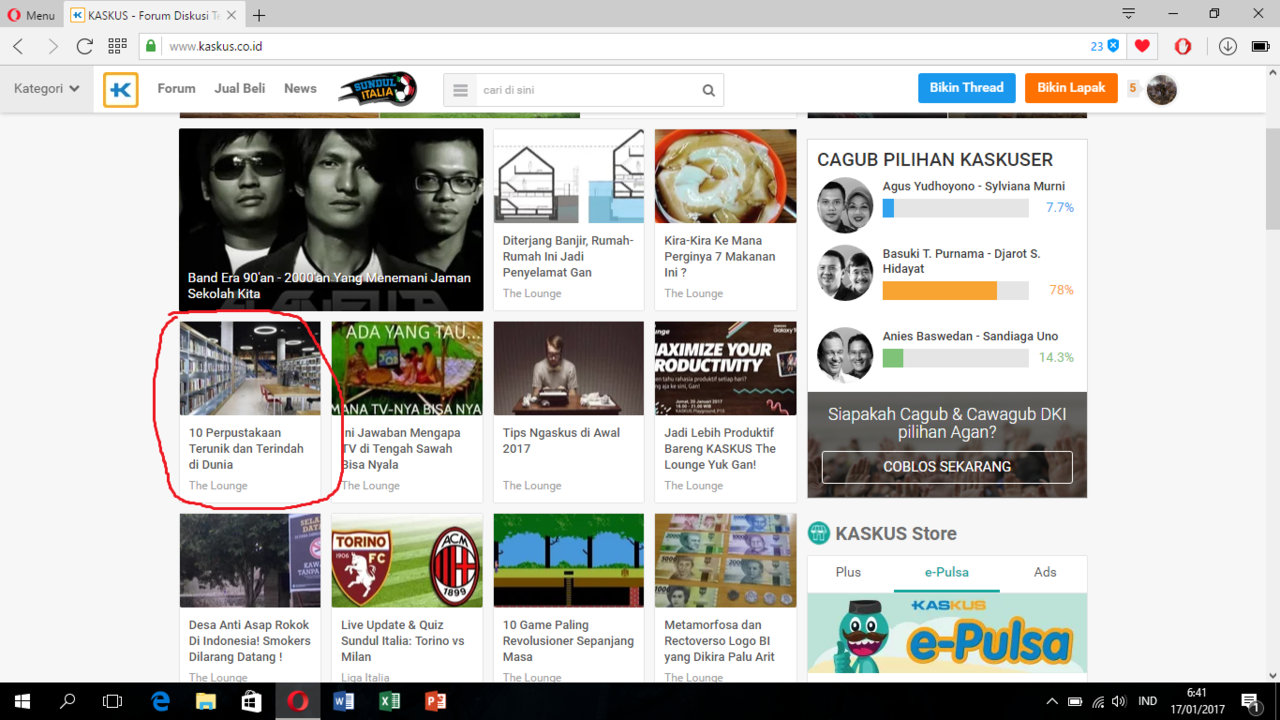Open Windows taskbar search

(x=68, y=701)
